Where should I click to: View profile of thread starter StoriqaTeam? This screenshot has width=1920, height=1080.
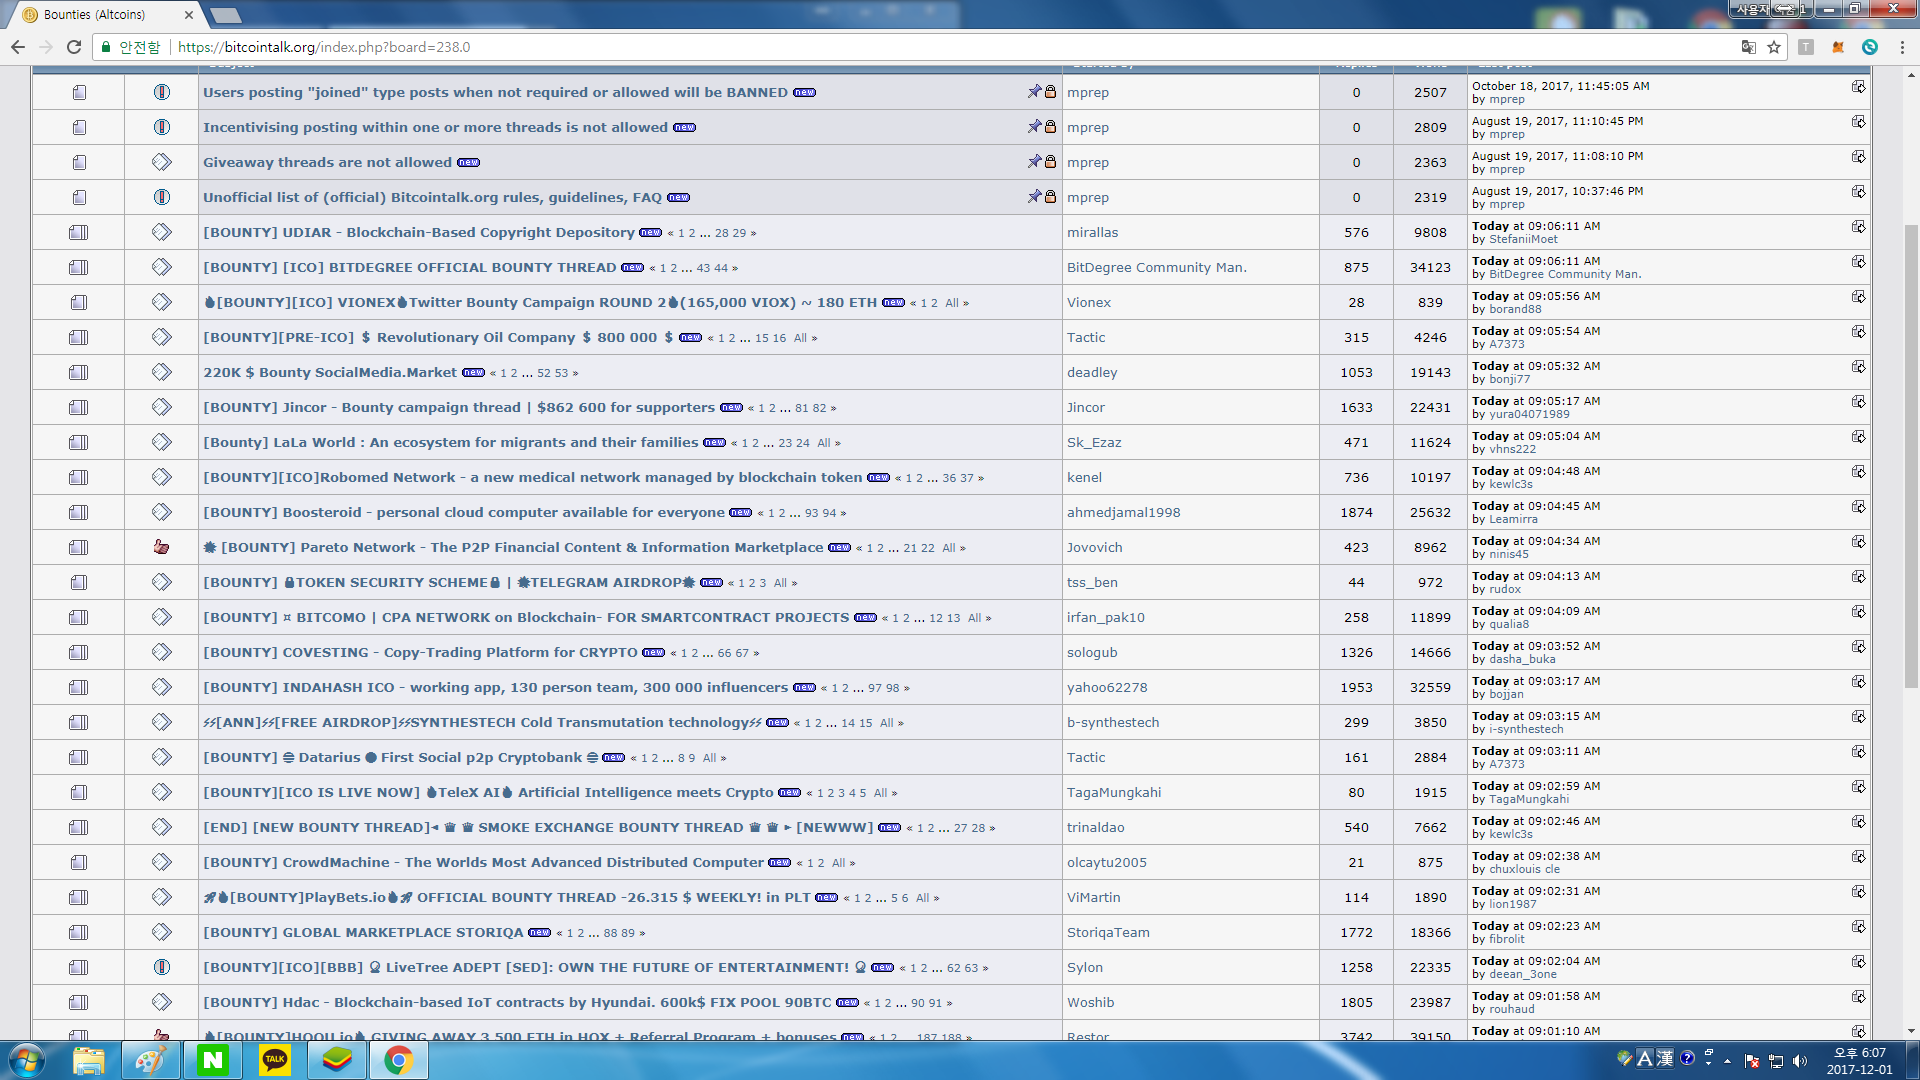click(x=1108, y=932)
